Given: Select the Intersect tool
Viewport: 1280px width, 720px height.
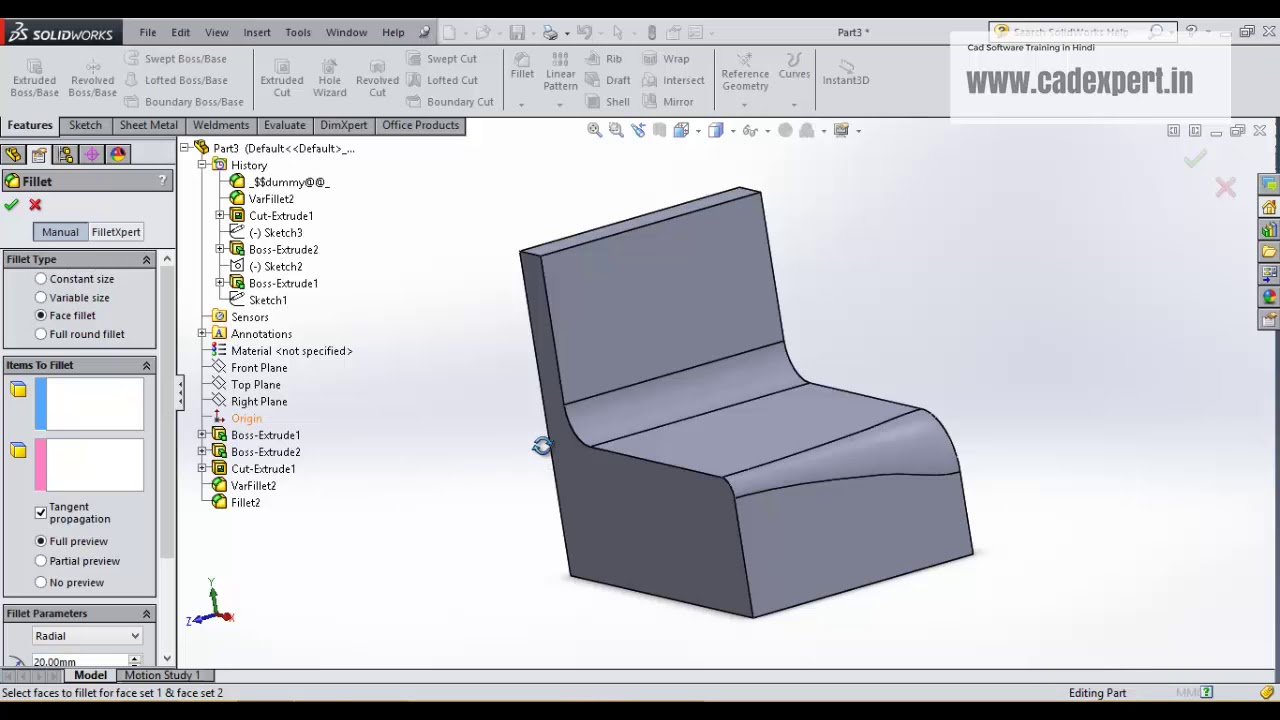Looking at the screenshot, I should point(673,80).
